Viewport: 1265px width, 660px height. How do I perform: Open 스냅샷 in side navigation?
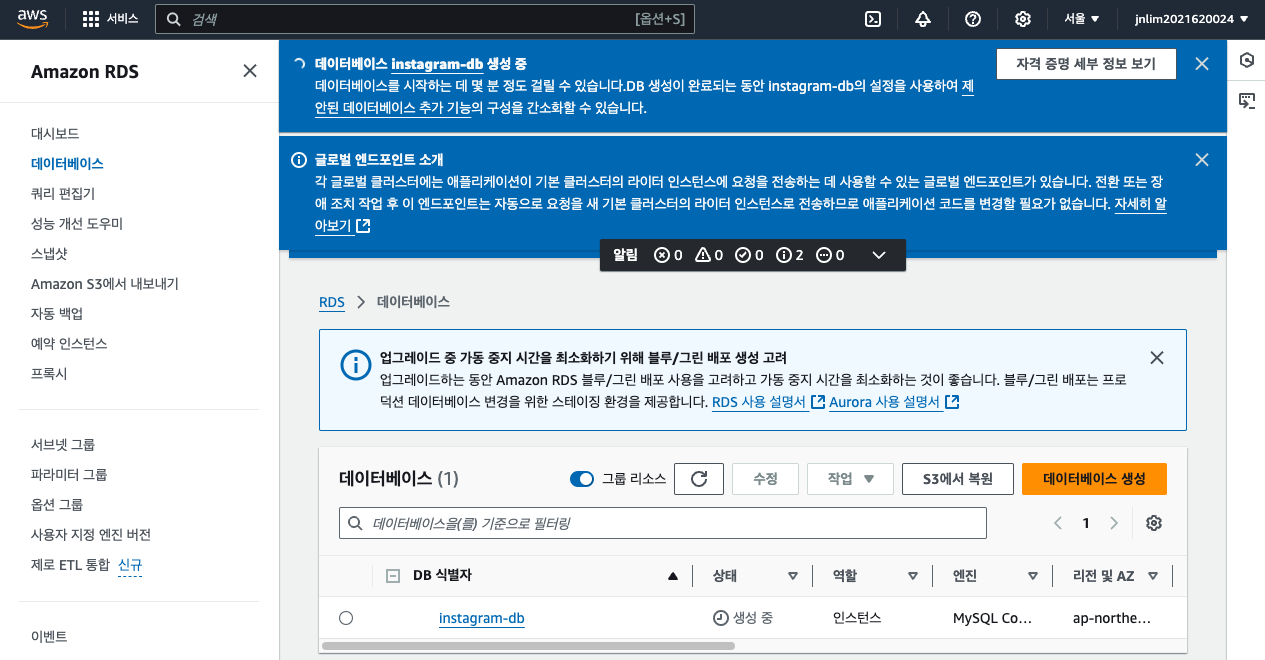click(49, 253)
